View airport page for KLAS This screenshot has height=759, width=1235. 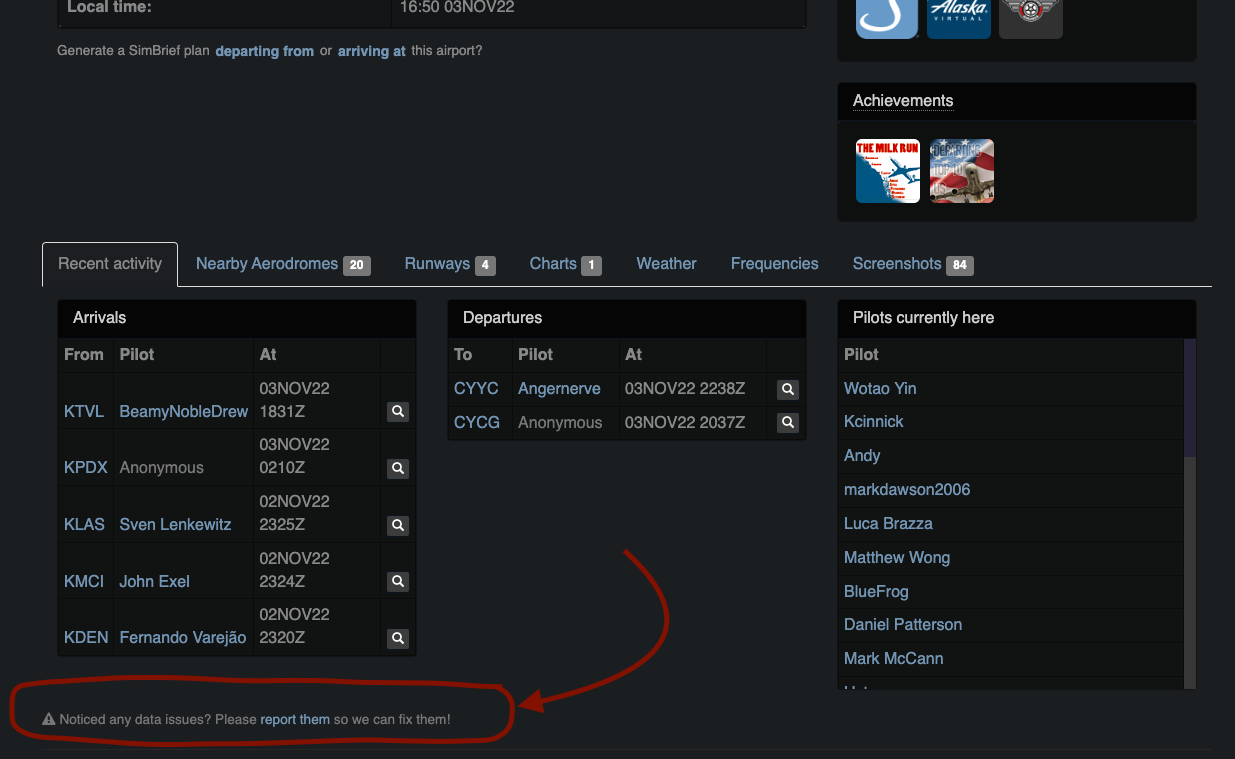pyautogui.click(x=84, y=524)
